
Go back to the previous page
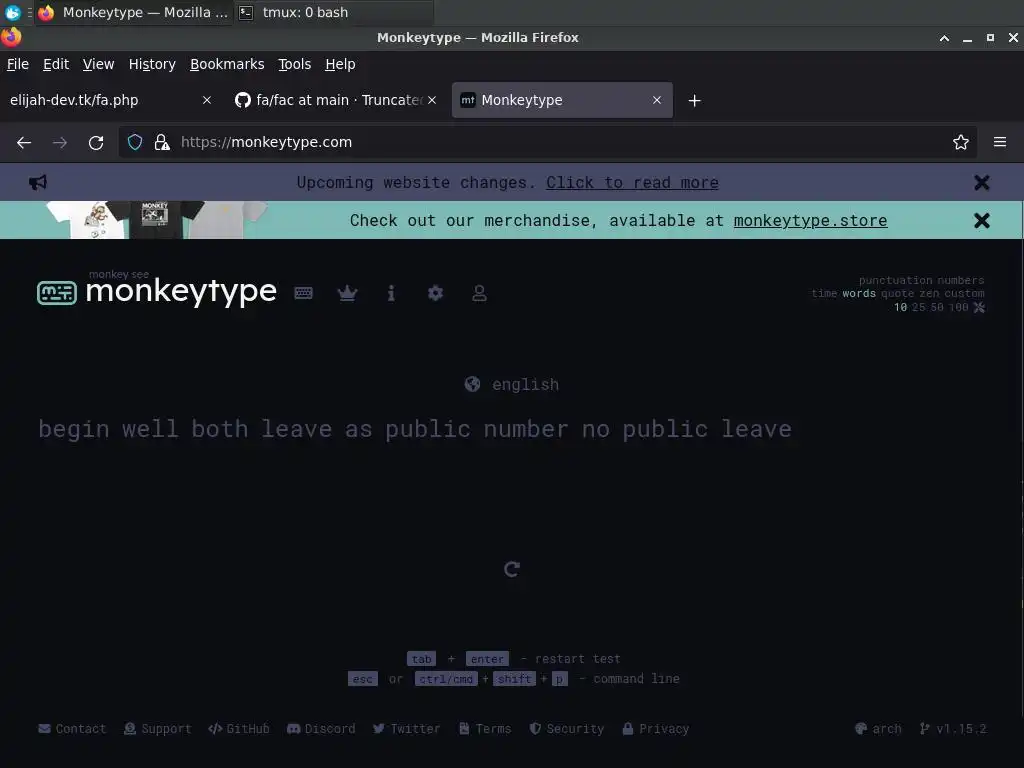(x=24, y=142)
